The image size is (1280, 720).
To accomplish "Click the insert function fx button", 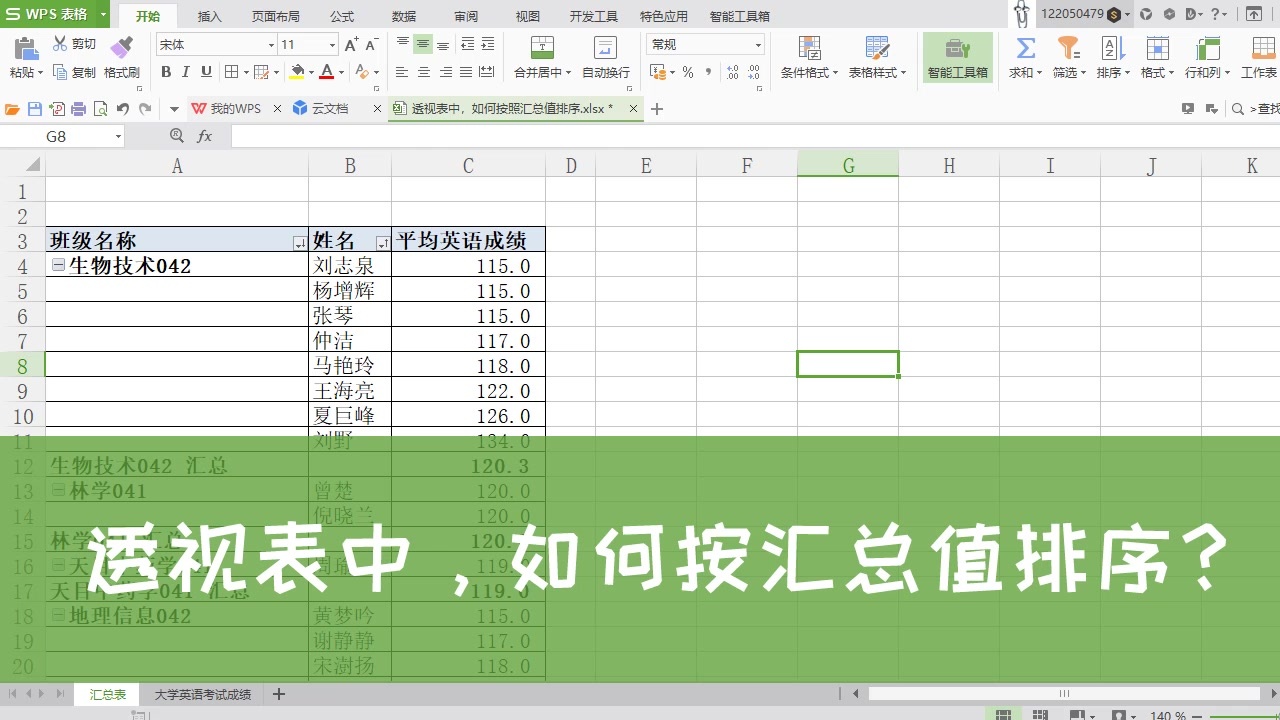I will tap(205, 136).
